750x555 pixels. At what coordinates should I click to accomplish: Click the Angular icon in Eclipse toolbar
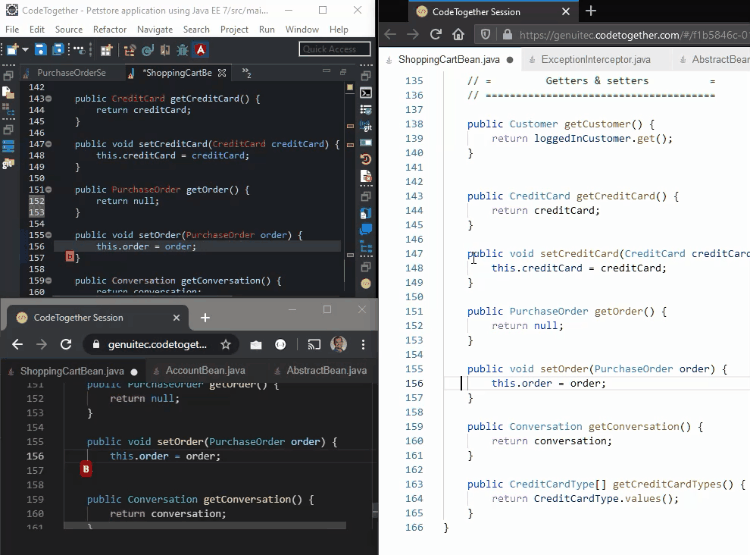(x=201, y=49)
